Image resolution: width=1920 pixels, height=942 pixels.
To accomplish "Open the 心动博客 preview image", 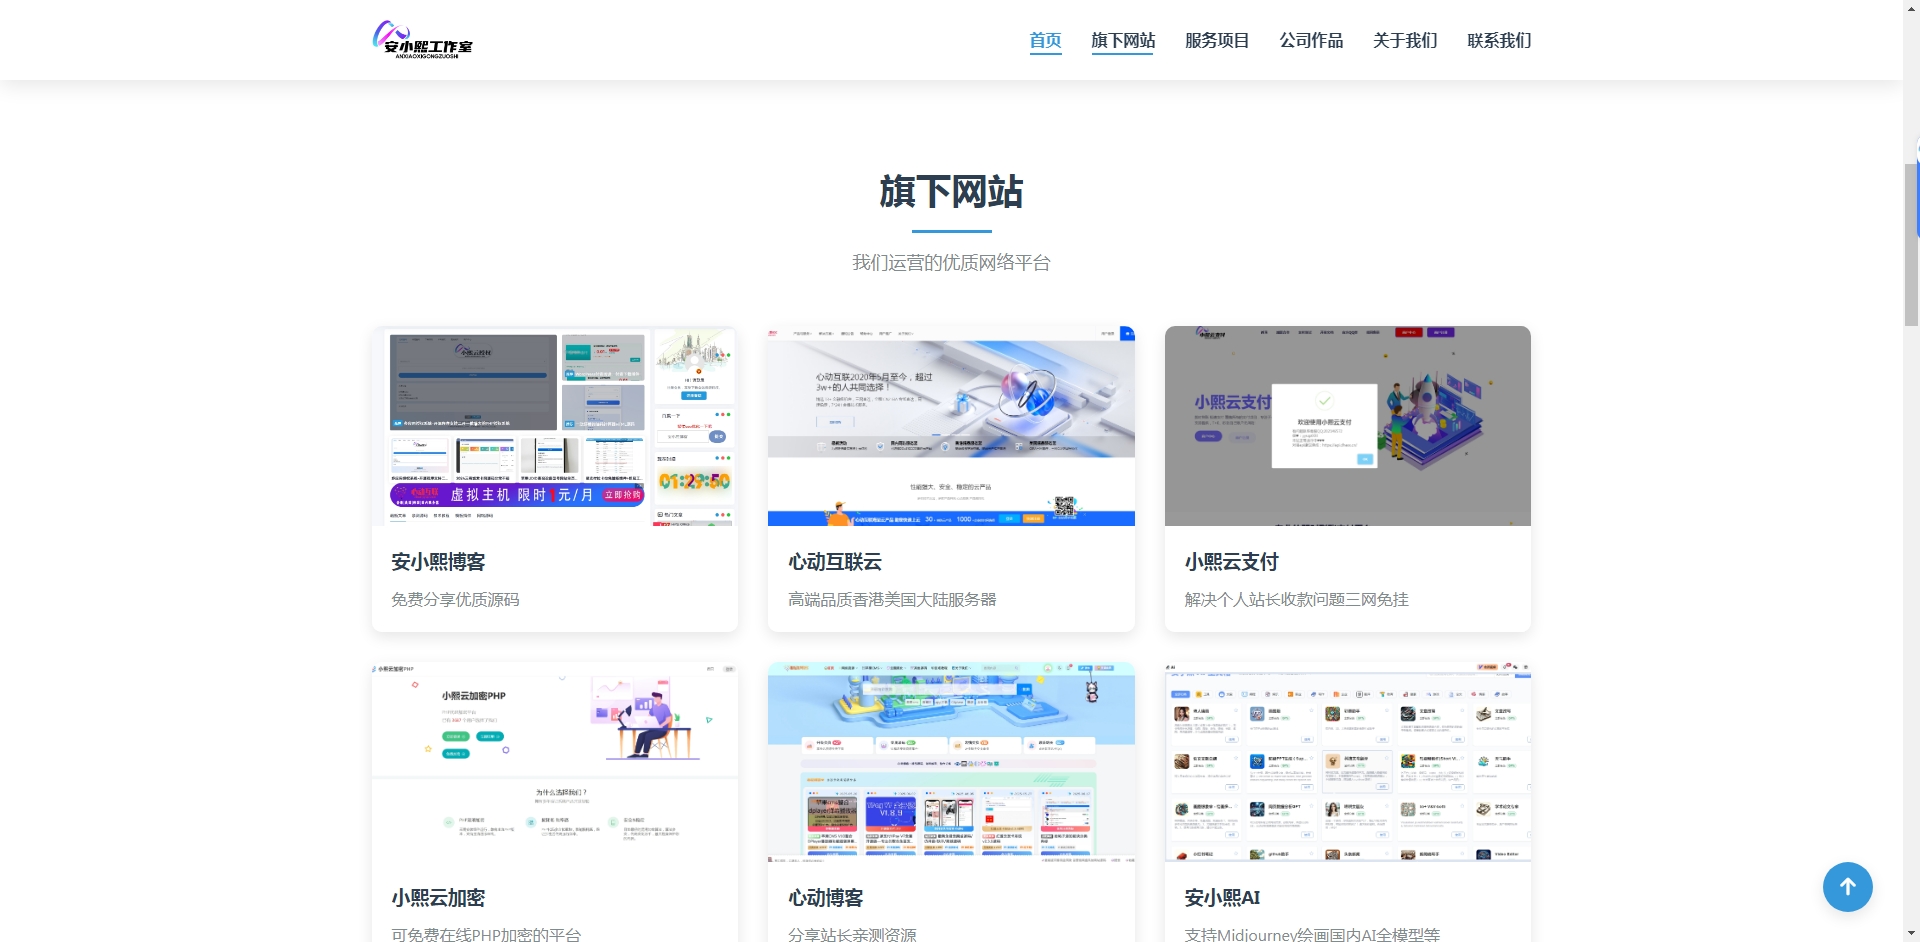I will click(951, 762).
